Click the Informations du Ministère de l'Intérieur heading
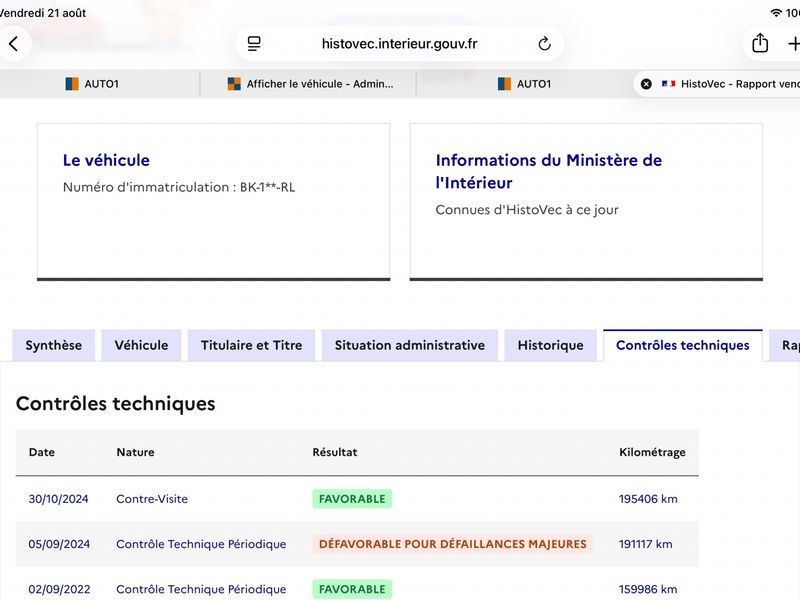This screenshot has width=800, height=600. pyautogui.click(x=548, y=171)
